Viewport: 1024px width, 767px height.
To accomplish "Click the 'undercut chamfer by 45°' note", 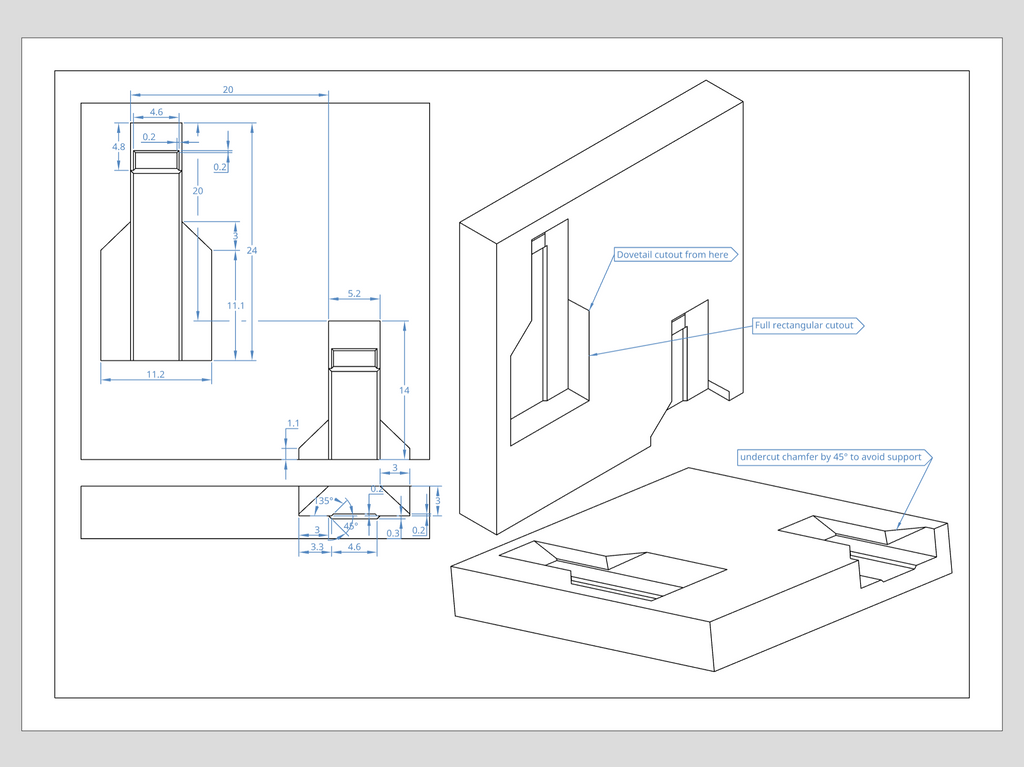I will click(x=835, y=457).
